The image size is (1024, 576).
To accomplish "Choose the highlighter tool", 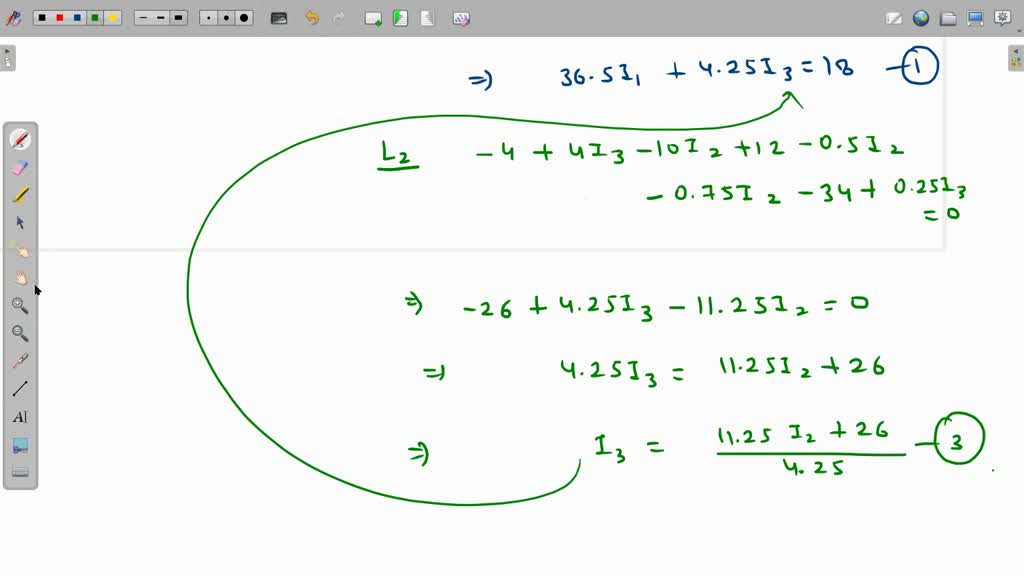I will click(x=20, y=194).
